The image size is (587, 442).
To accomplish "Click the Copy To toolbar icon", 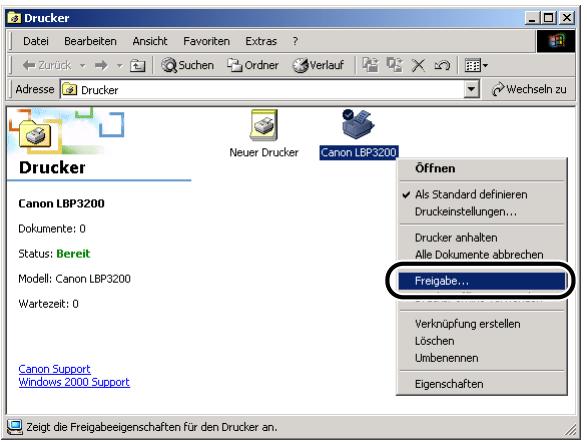I will (394, 65).
